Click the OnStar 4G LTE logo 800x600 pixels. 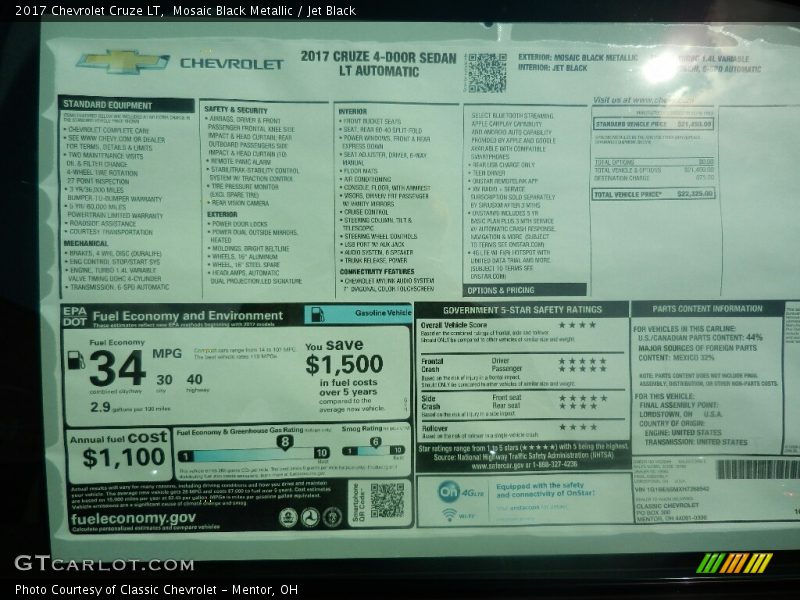460,492
